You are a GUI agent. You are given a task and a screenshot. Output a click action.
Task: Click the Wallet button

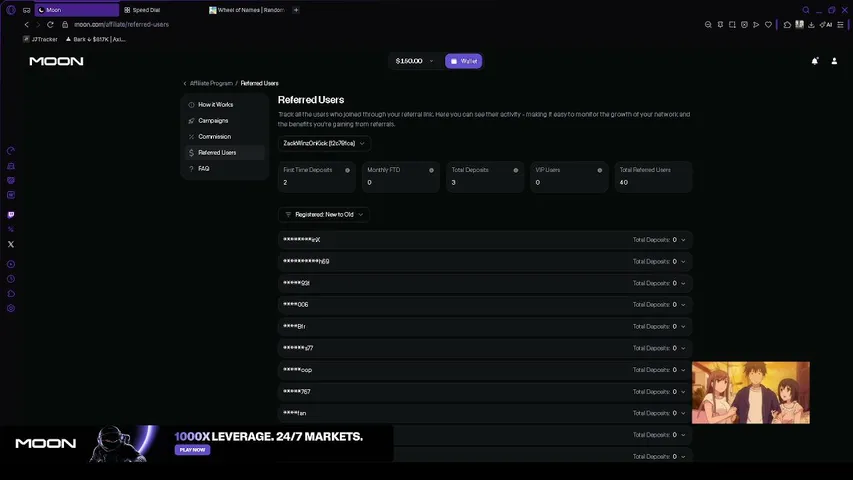pos(463,61)
